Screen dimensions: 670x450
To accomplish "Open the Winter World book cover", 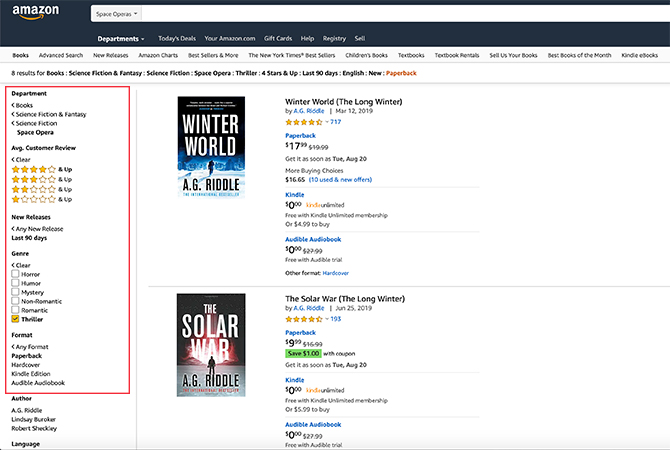I will tap(211, 147).
